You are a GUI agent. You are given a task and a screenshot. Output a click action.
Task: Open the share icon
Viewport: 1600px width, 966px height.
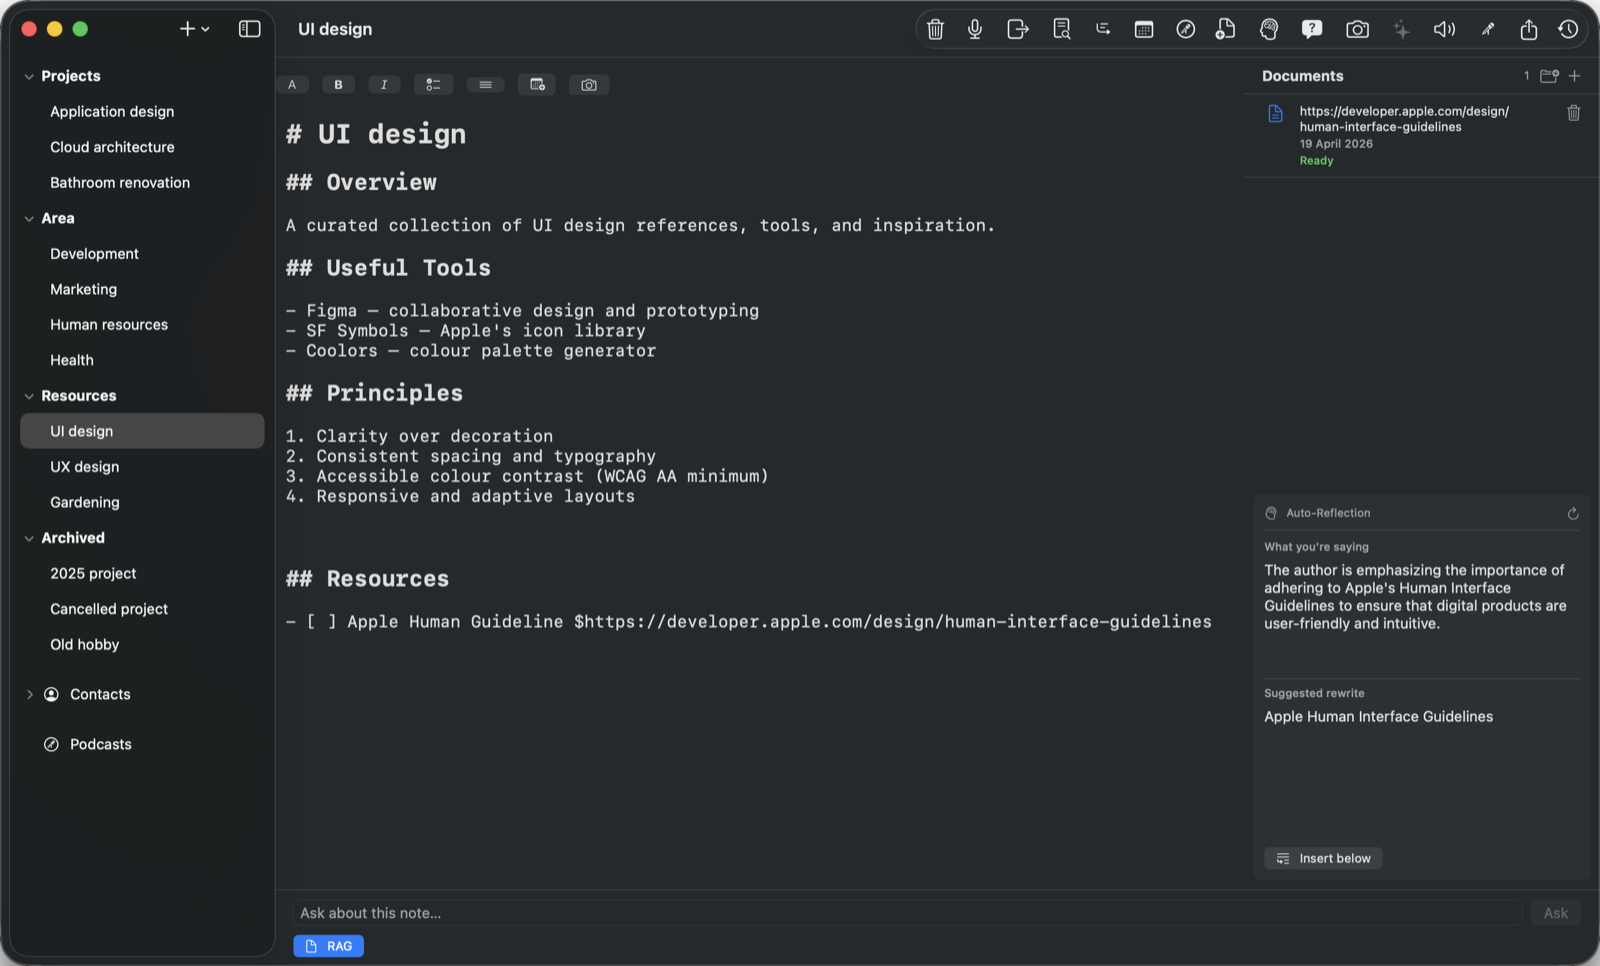[x=1528, y=29]
